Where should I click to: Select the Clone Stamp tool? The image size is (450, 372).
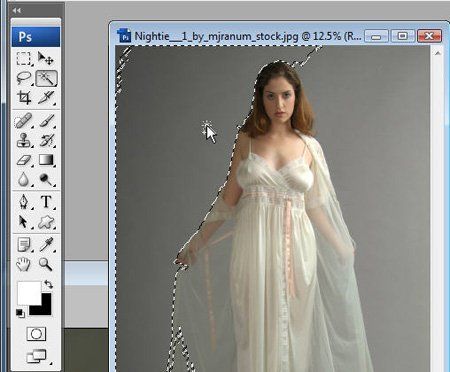click(x=24, y=140)
